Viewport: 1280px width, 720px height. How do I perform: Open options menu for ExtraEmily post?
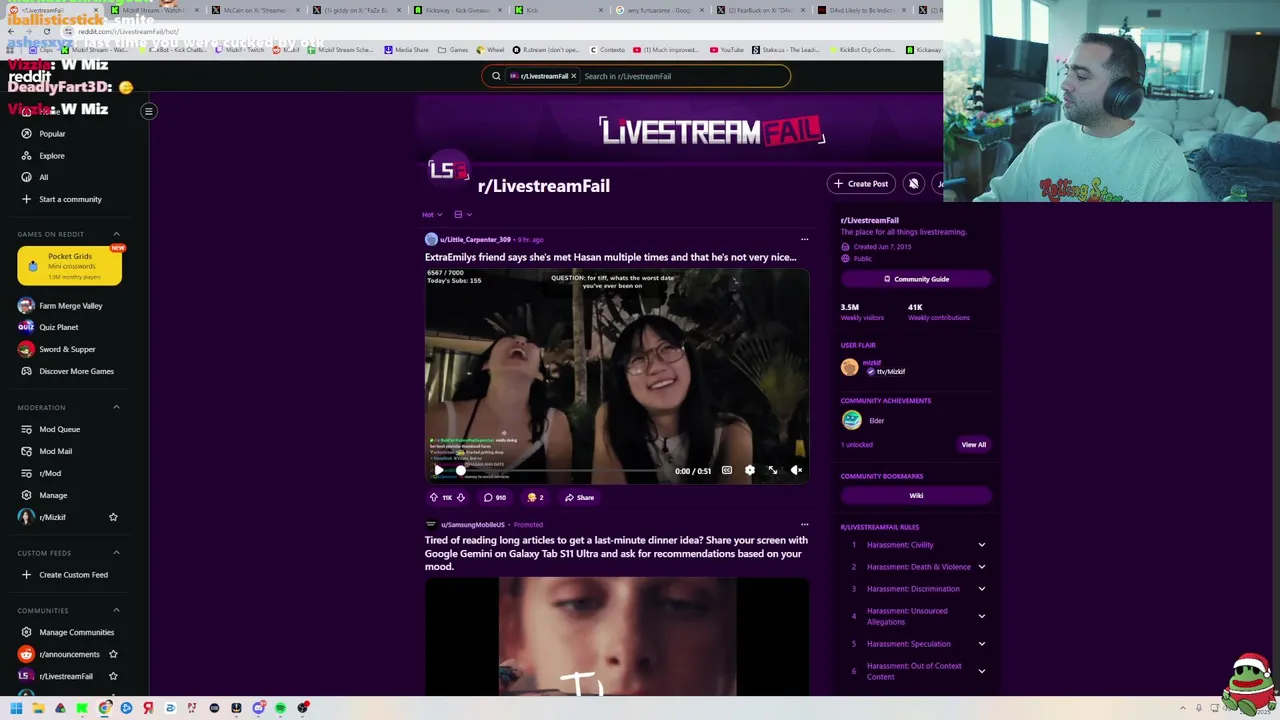pos(804,239)
